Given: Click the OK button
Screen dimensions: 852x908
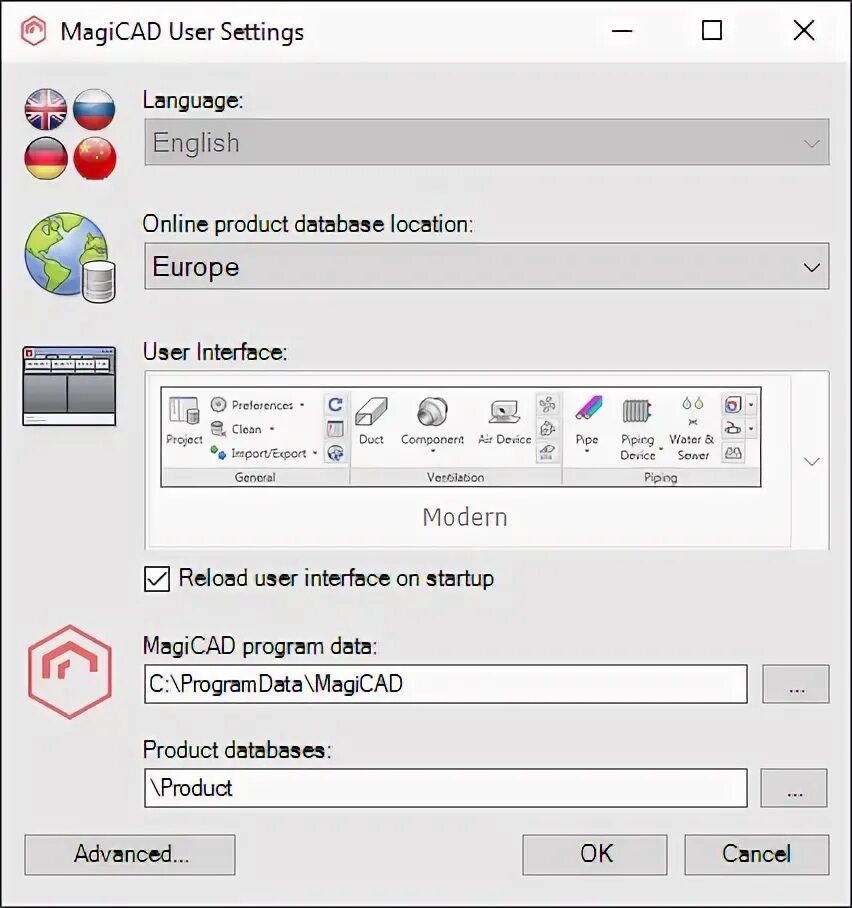Looking at the screenshot, I should coord(595,854).
